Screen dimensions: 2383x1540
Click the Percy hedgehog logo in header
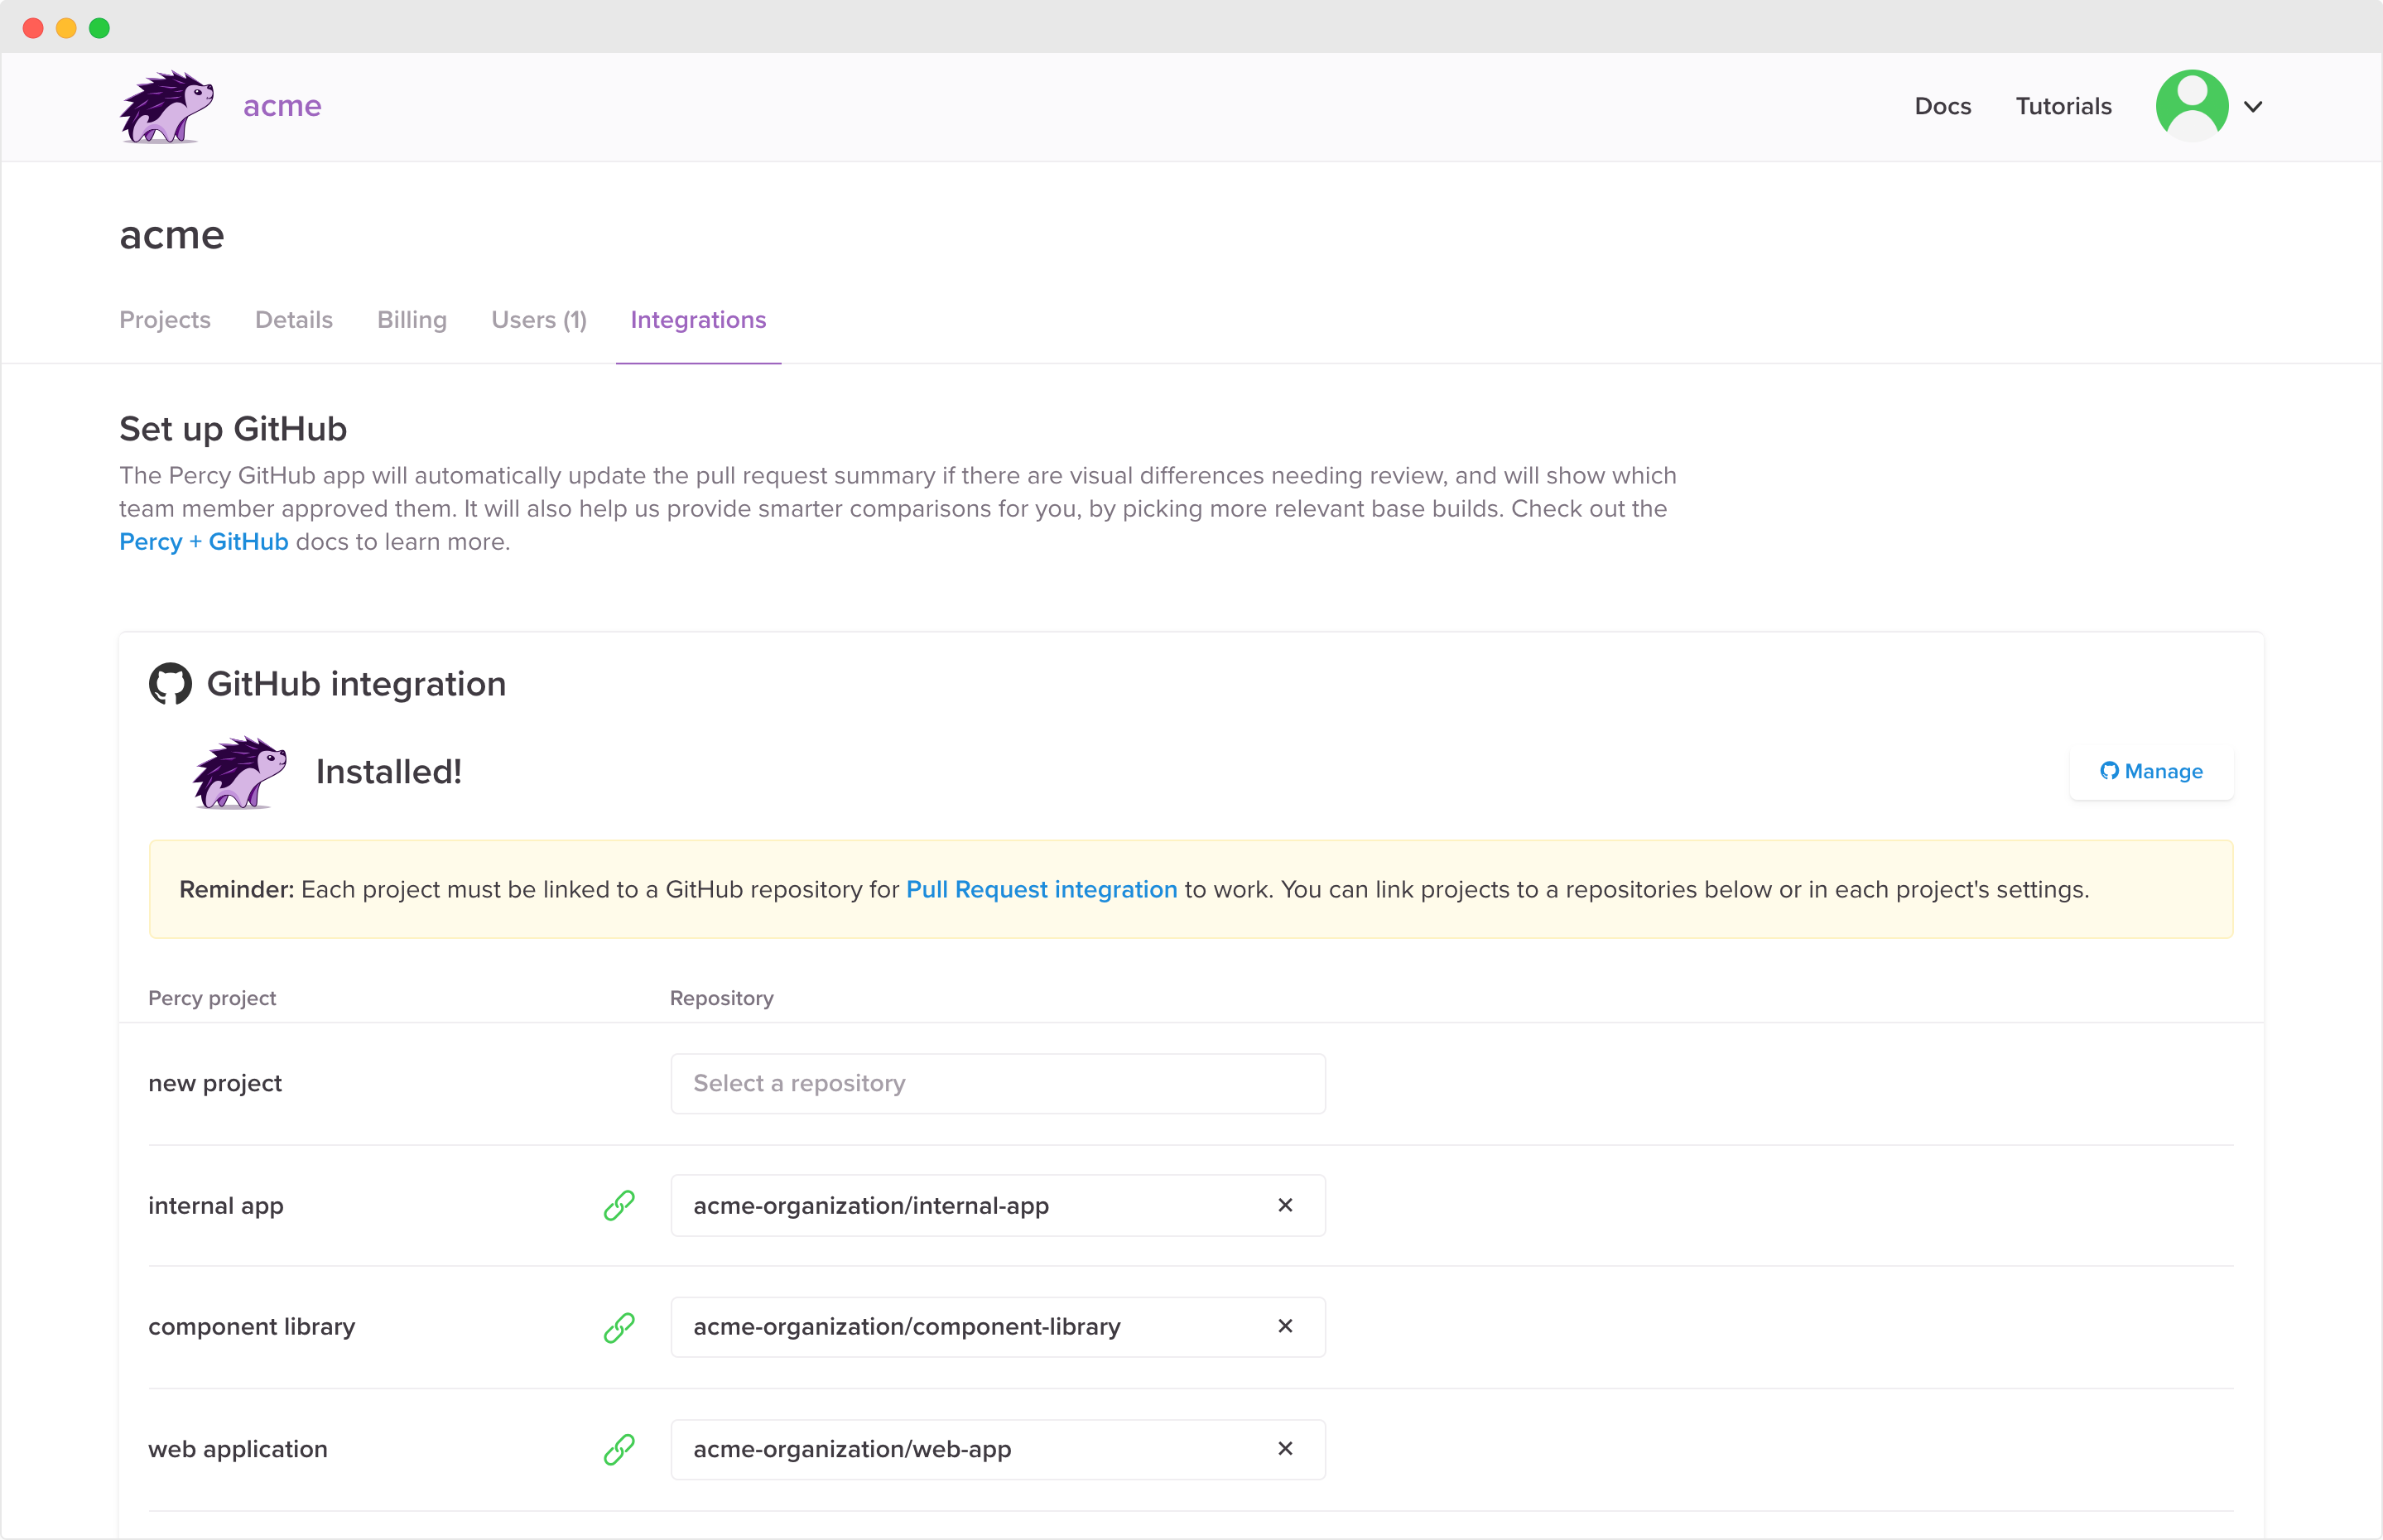(x=166, y=106)
